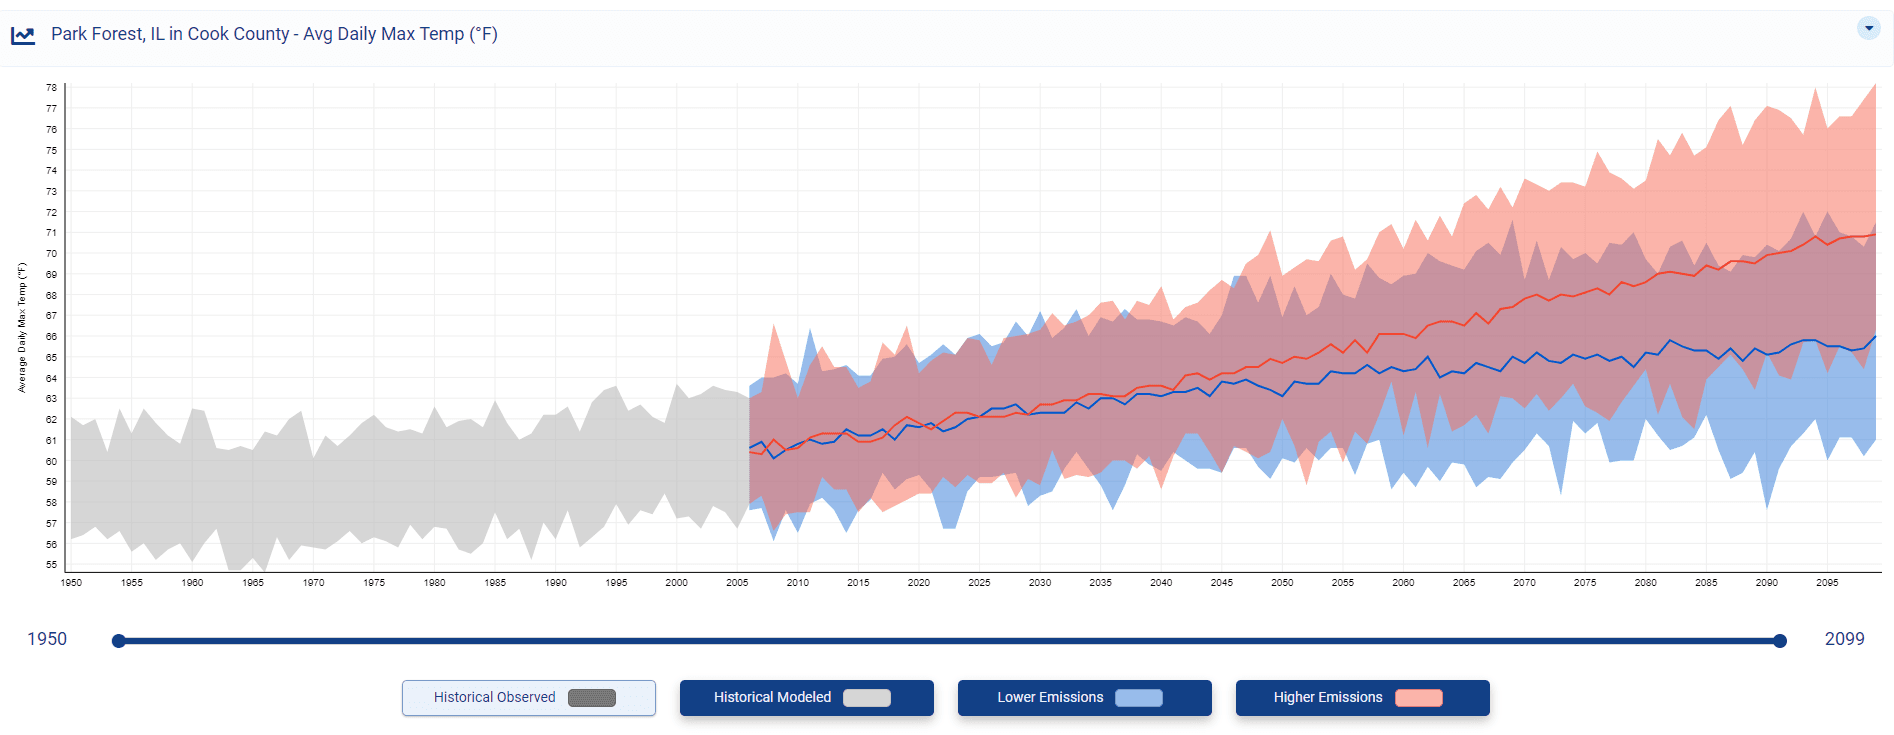Click the right slider handle near 2099

point(1780,641)
